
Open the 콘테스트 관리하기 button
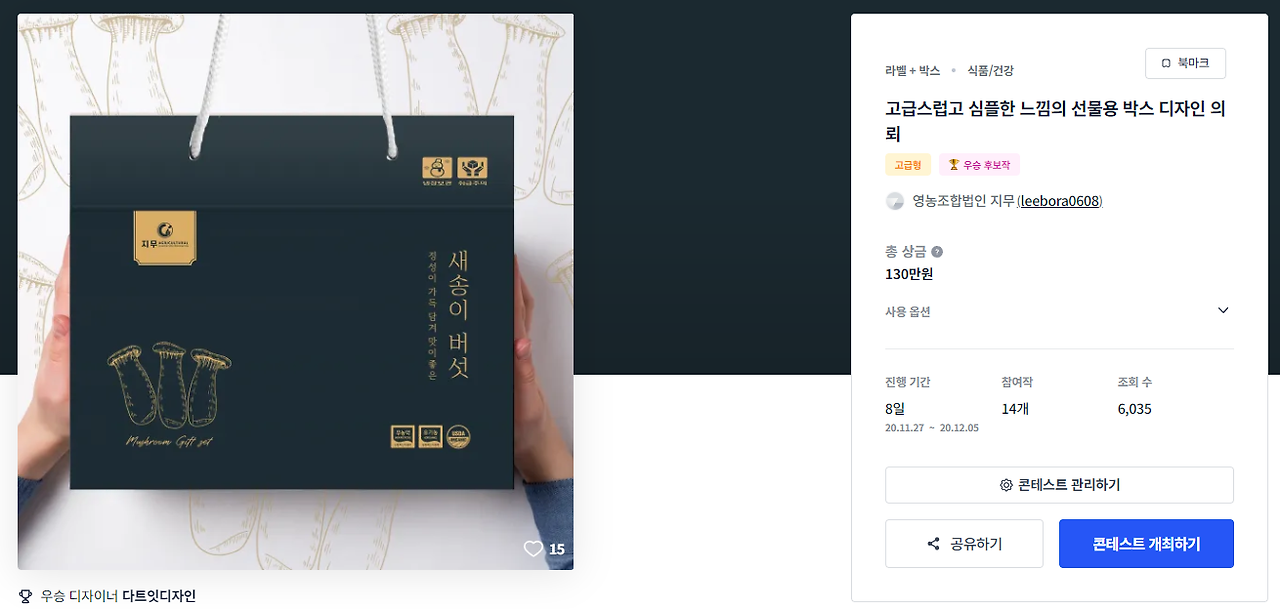(1059, 485)
